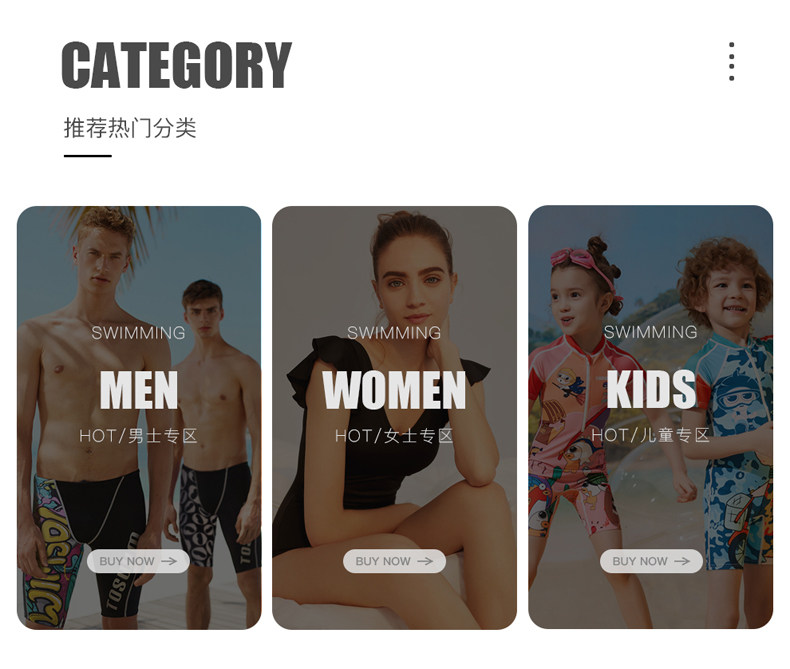The height and width of the screenshot is (669, 790).
Task: Click the BUY NOW button on Men card
Action: point(138,561)
